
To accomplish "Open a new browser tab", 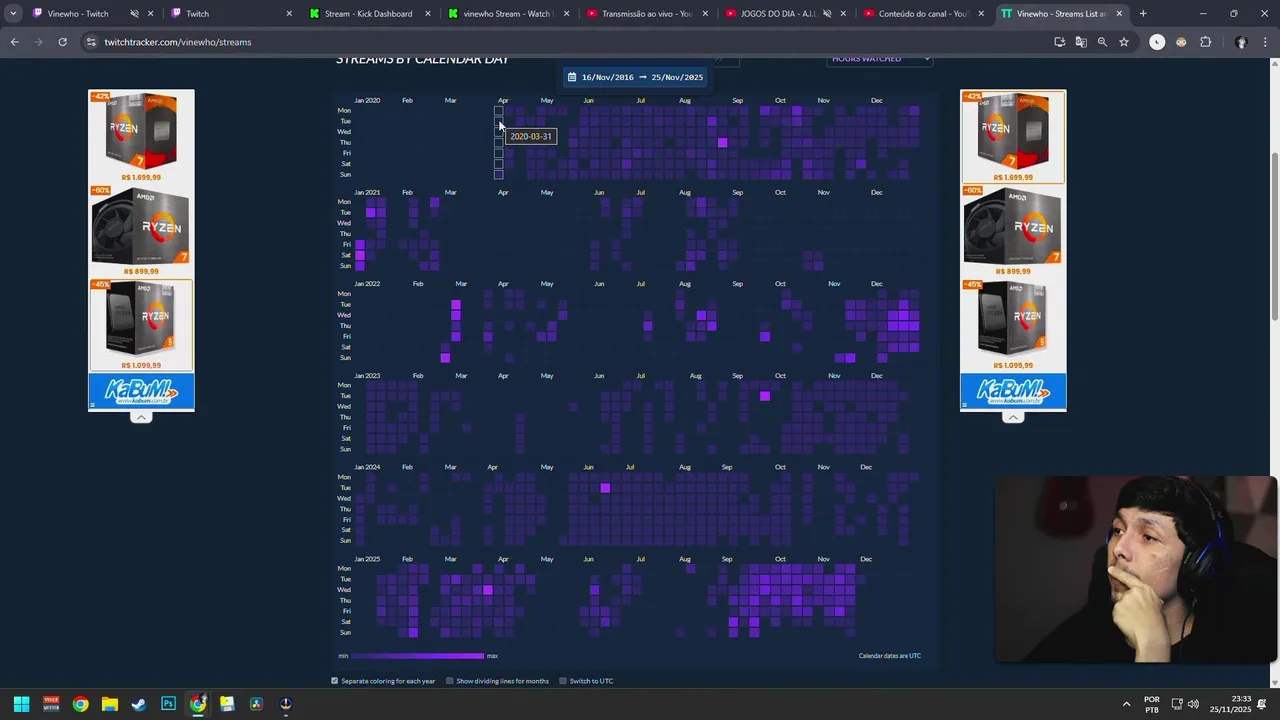I will click(1143, 14).
